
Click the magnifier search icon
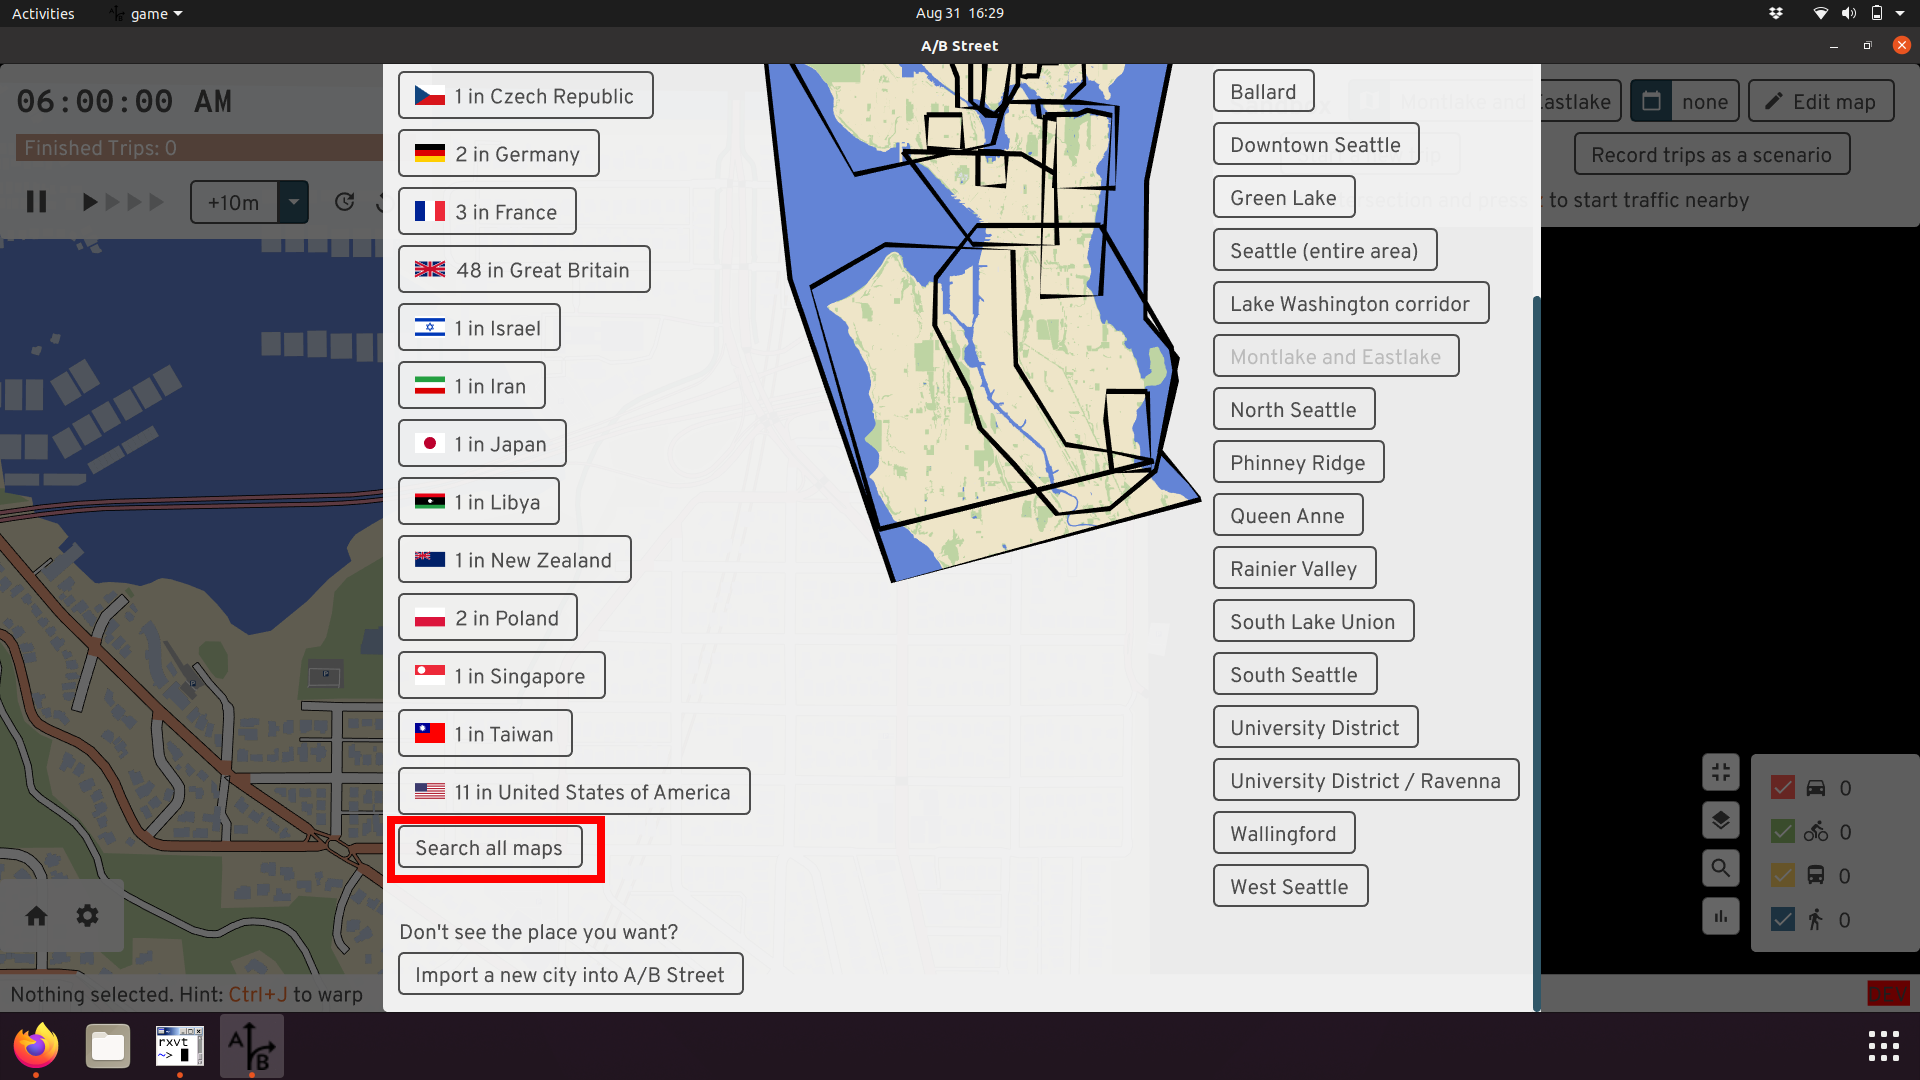[1720, 868]
